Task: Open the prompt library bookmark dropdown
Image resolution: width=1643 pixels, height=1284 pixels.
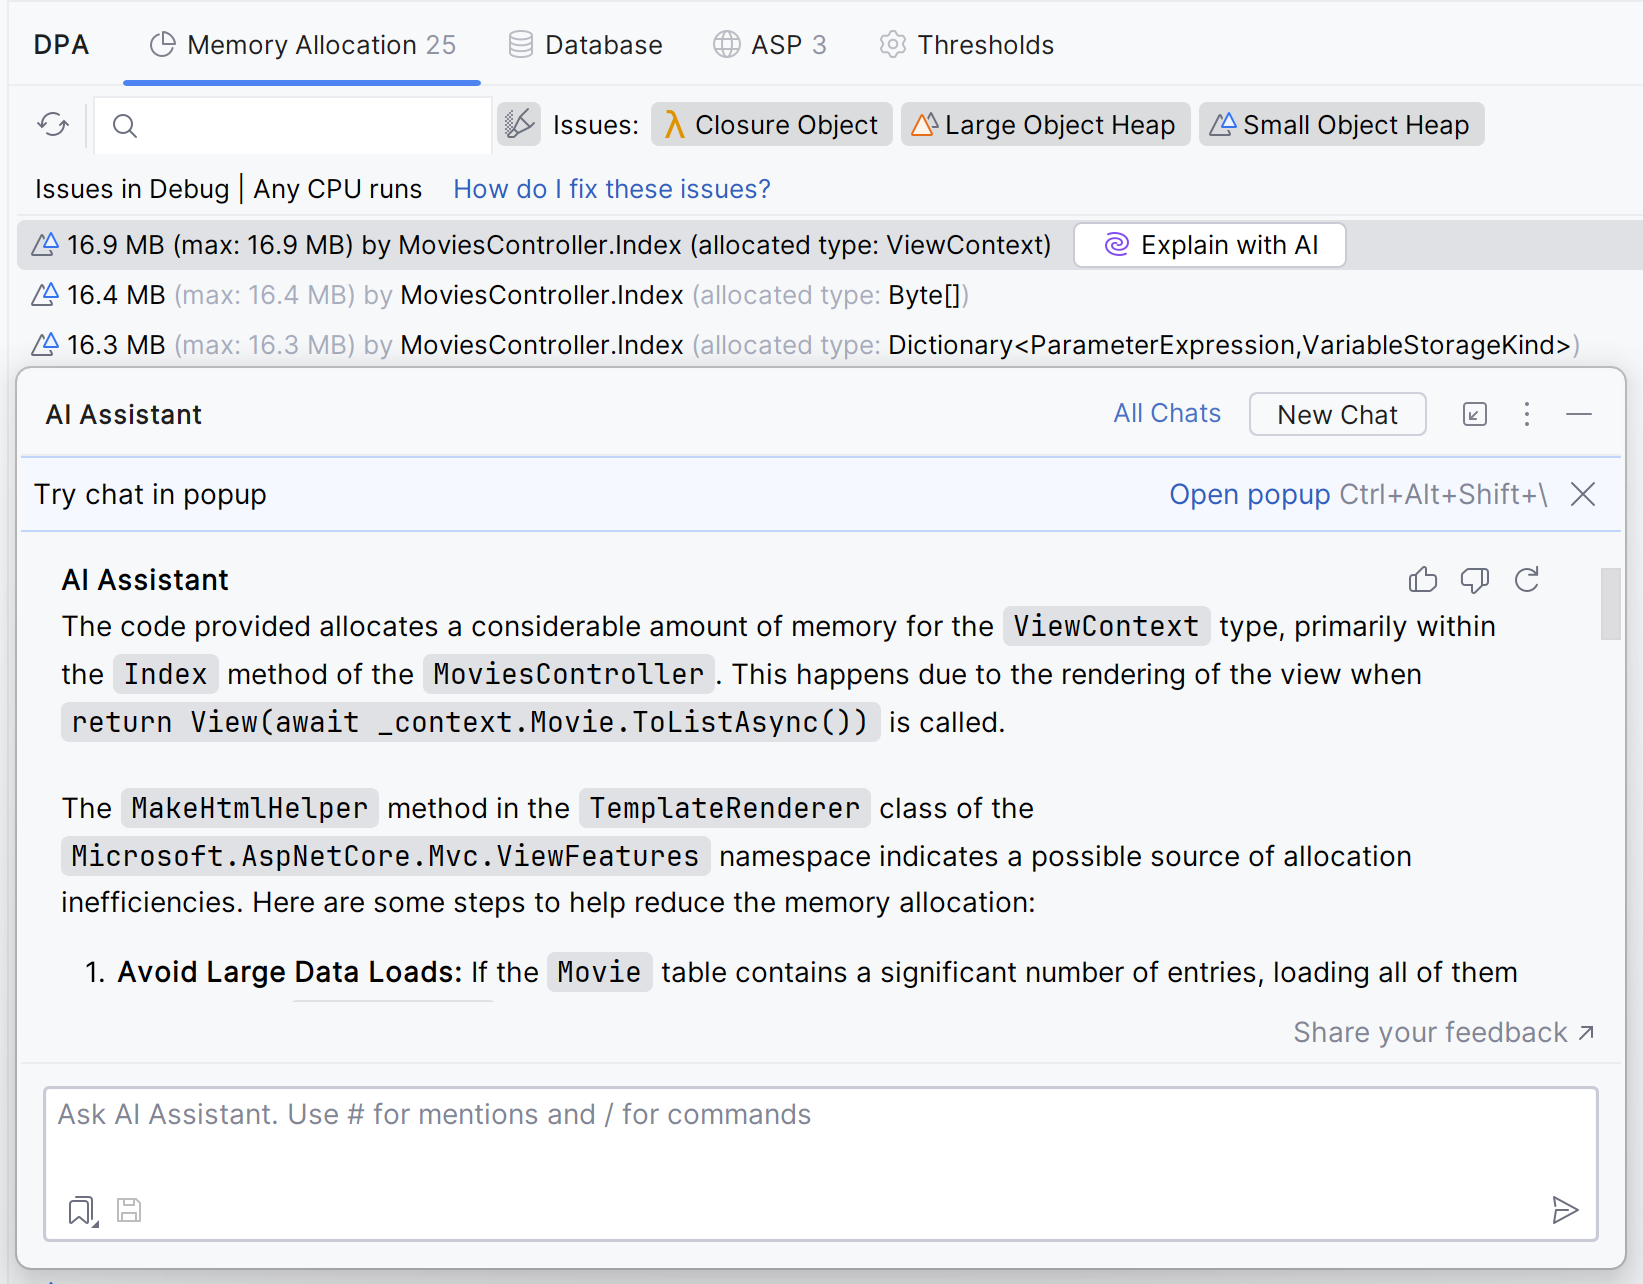Action: (x=81, y=1210)
